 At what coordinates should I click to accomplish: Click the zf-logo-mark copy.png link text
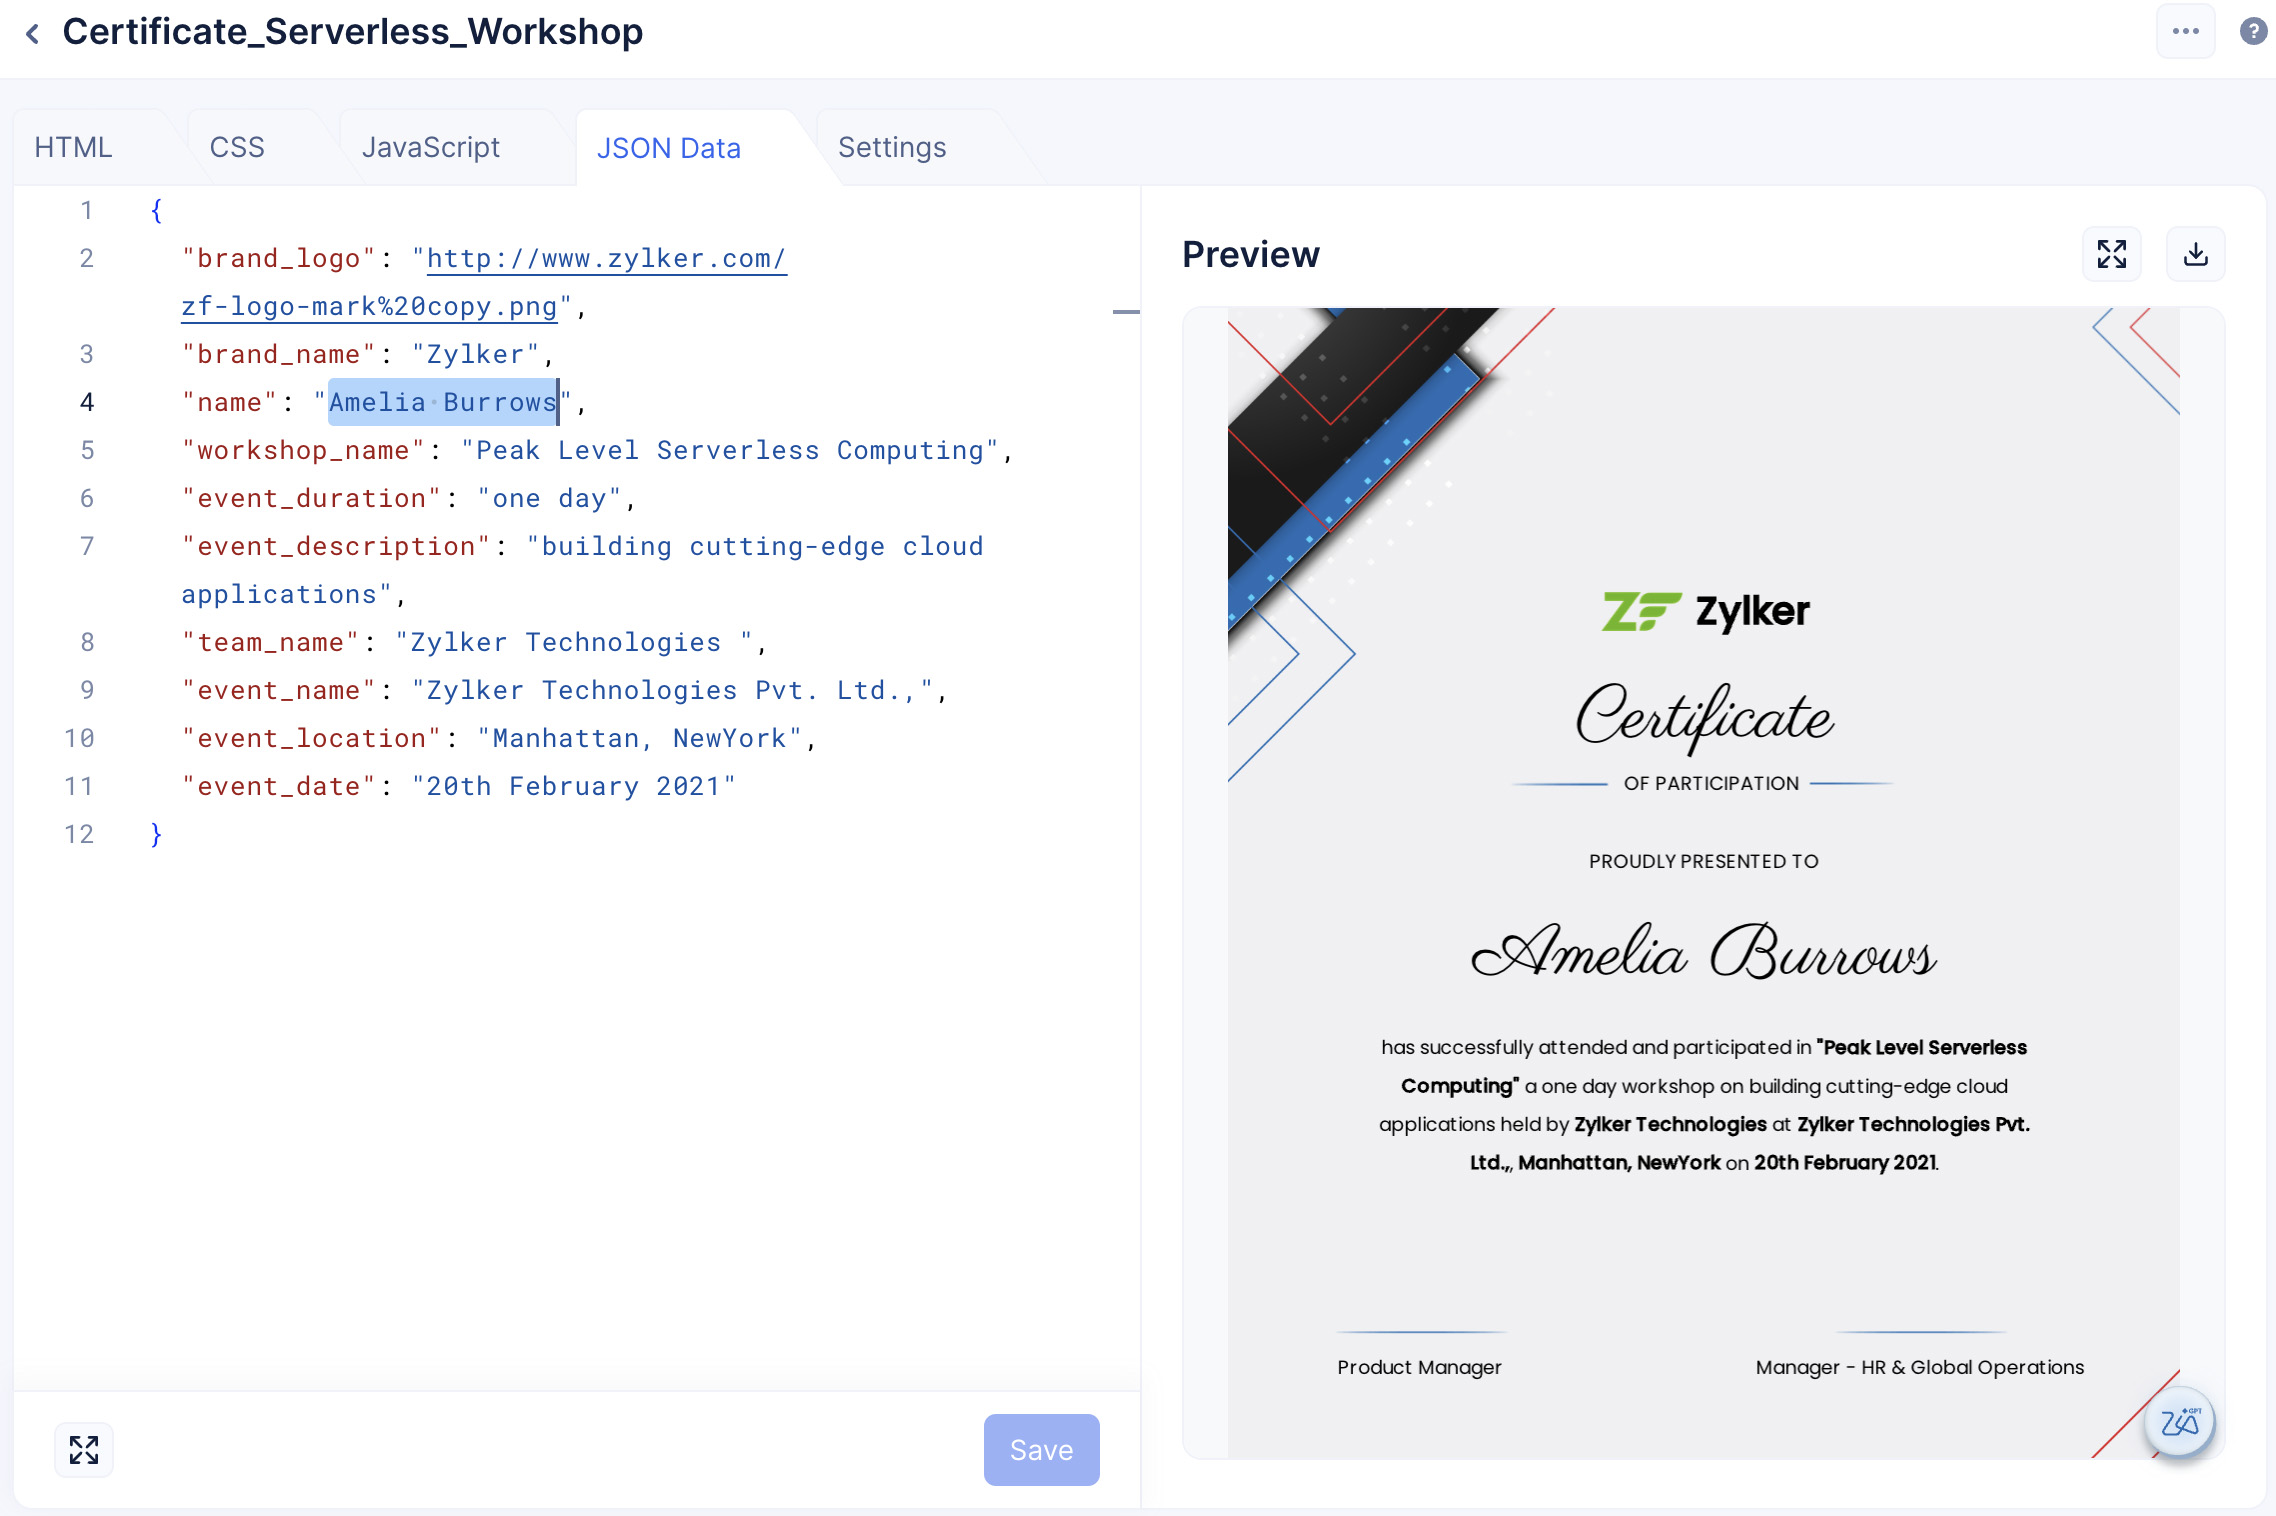coord(368,307)
